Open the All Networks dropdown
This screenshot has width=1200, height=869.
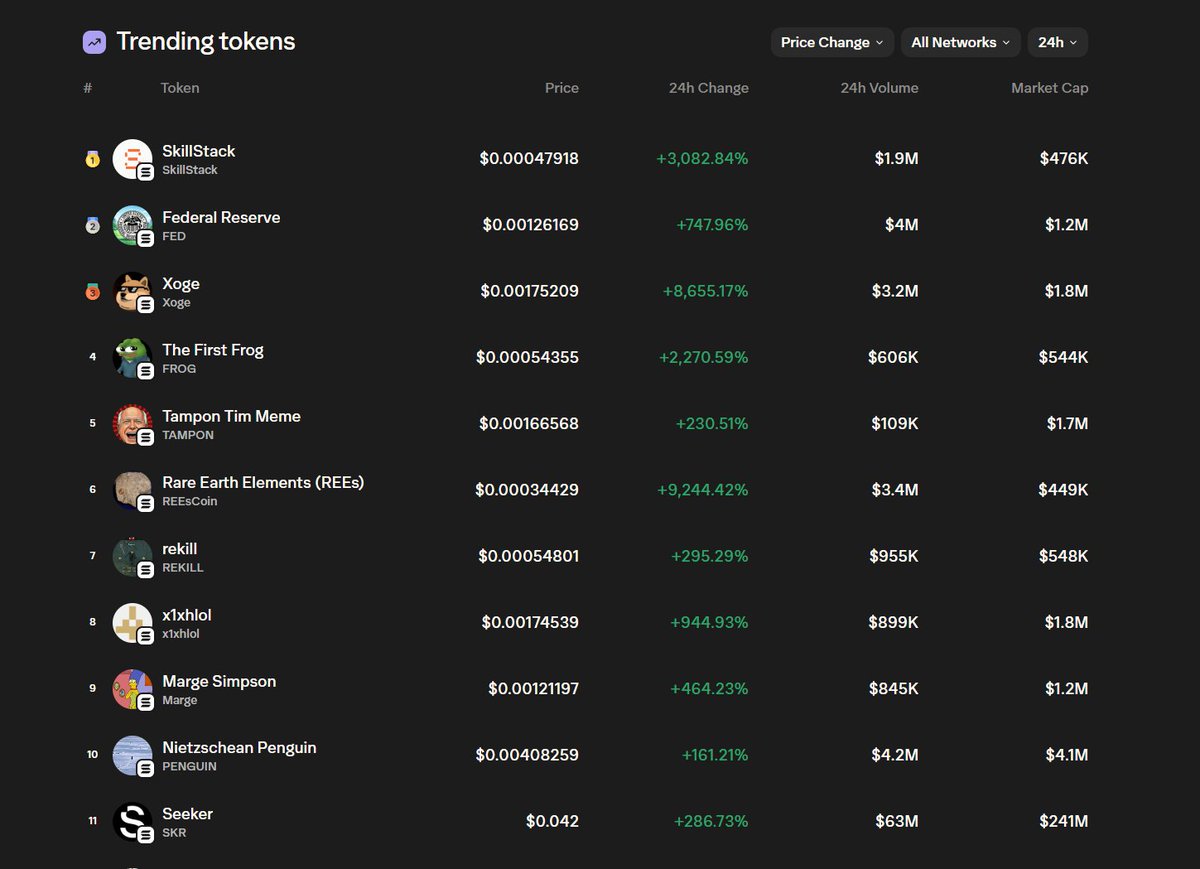(960, 42)
